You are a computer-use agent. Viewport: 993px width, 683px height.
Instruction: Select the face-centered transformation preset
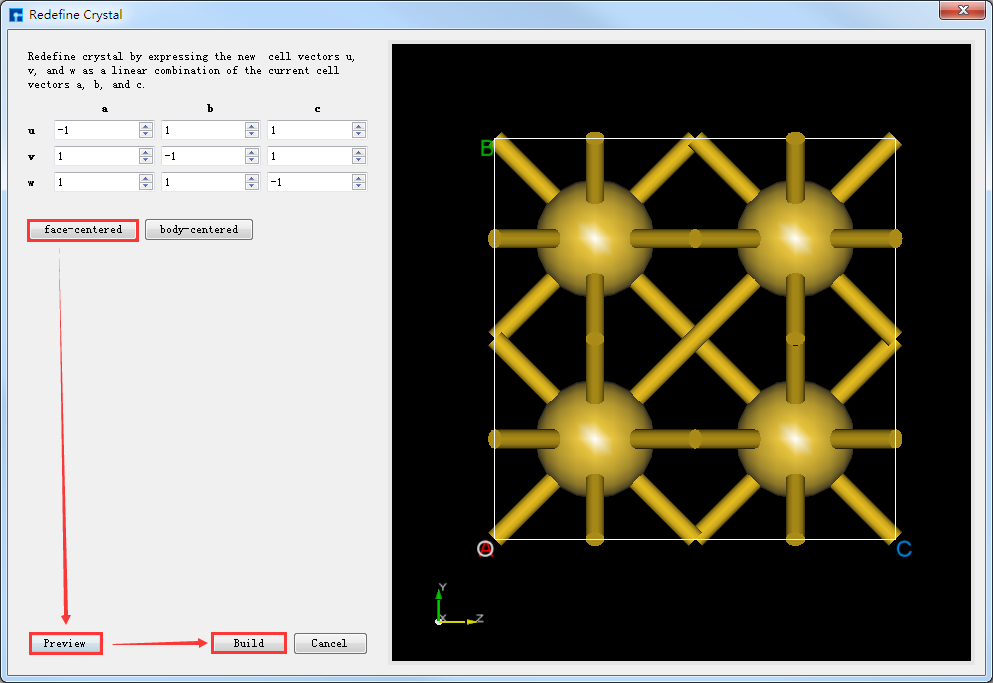(82, 229)
